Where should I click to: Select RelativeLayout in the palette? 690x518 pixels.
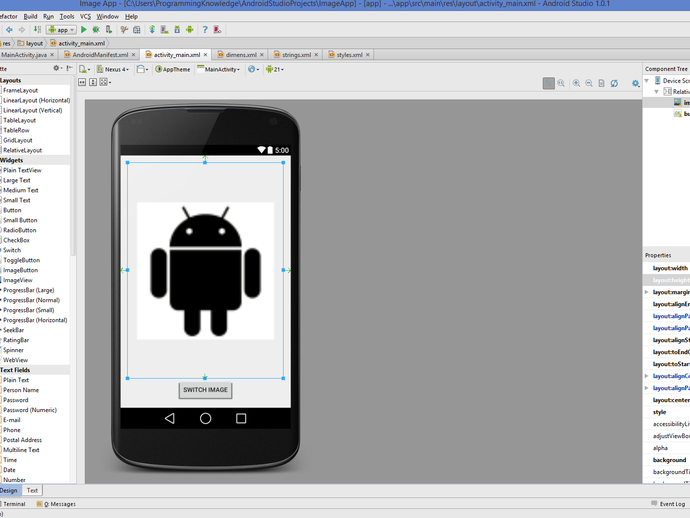click(22, 150)
